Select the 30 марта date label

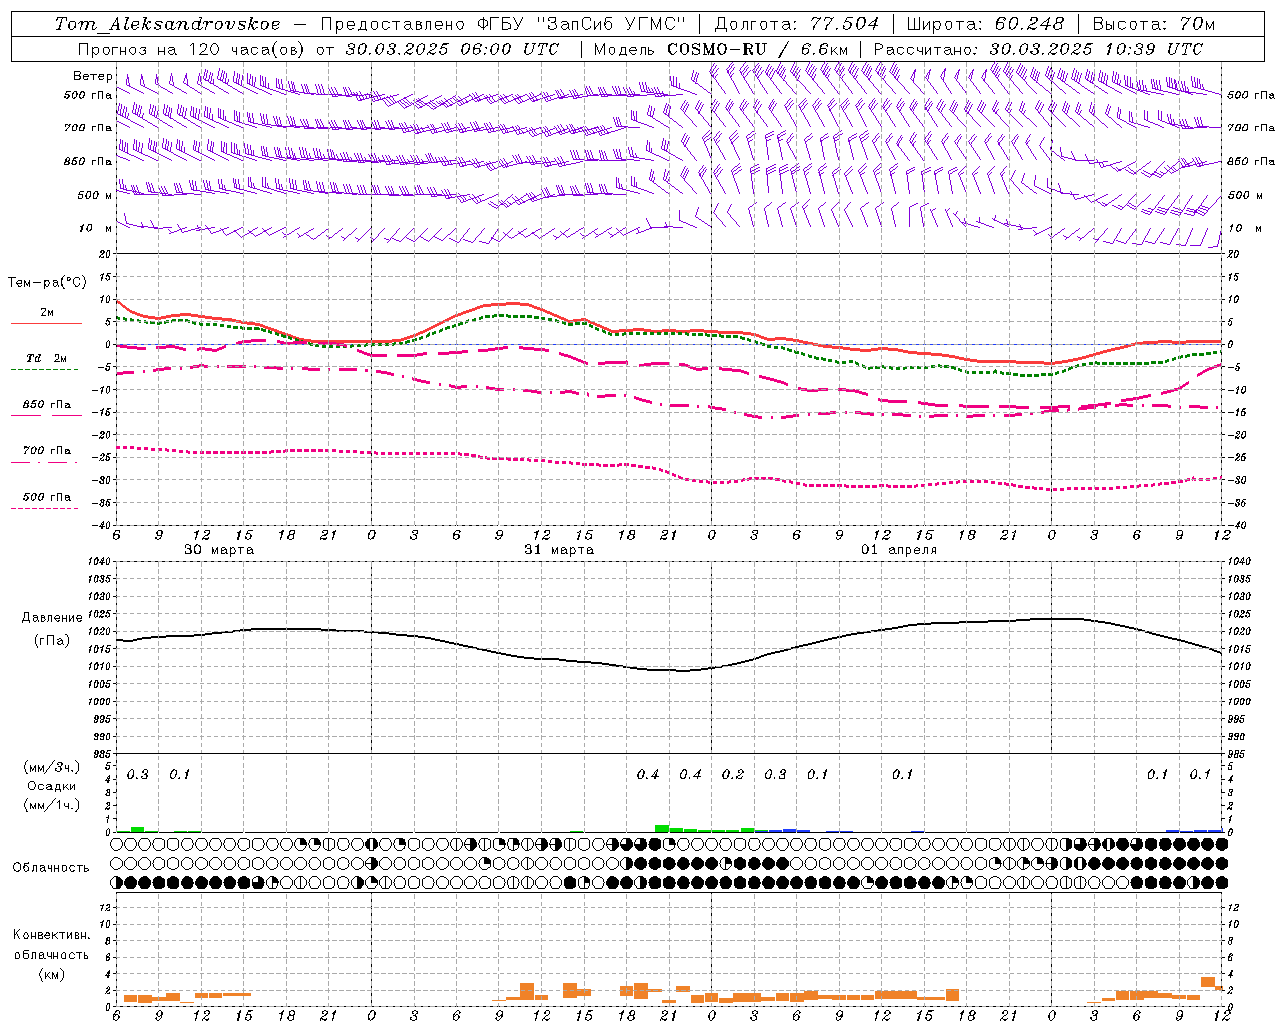tap(219, 550)
